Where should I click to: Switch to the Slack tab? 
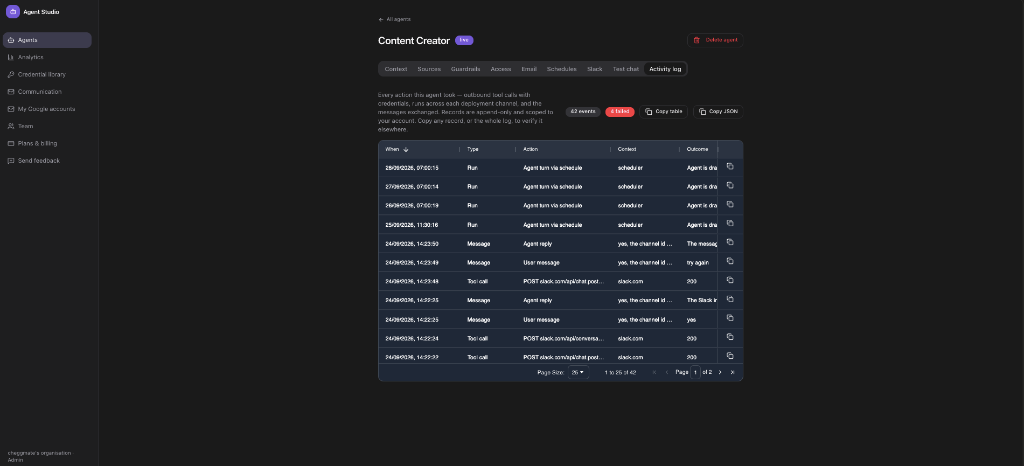(594, 69)
